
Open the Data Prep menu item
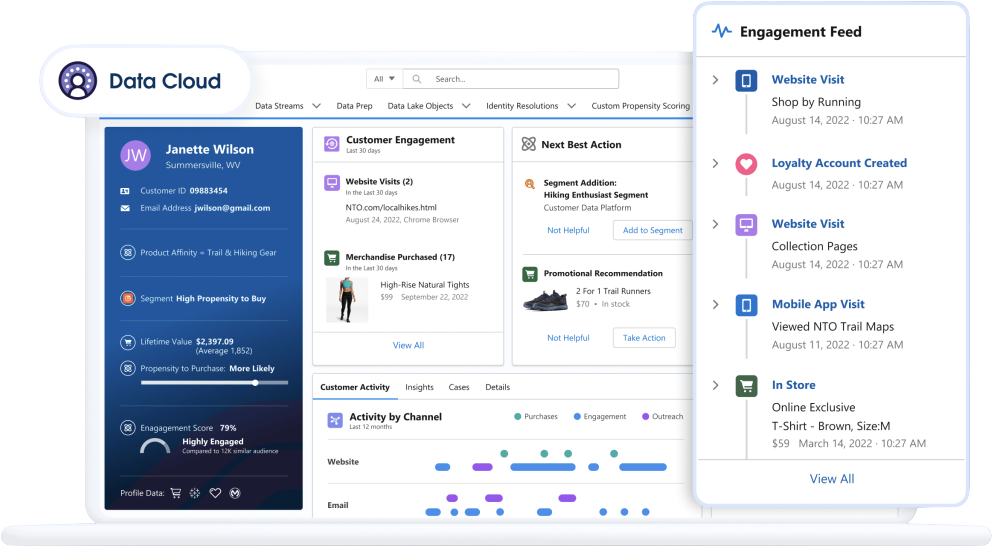coord(354,106)
